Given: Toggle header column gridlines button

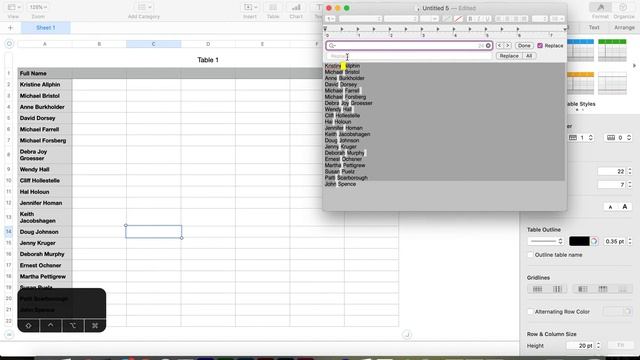Looking at the screenshot, I should tap(582, 289).
